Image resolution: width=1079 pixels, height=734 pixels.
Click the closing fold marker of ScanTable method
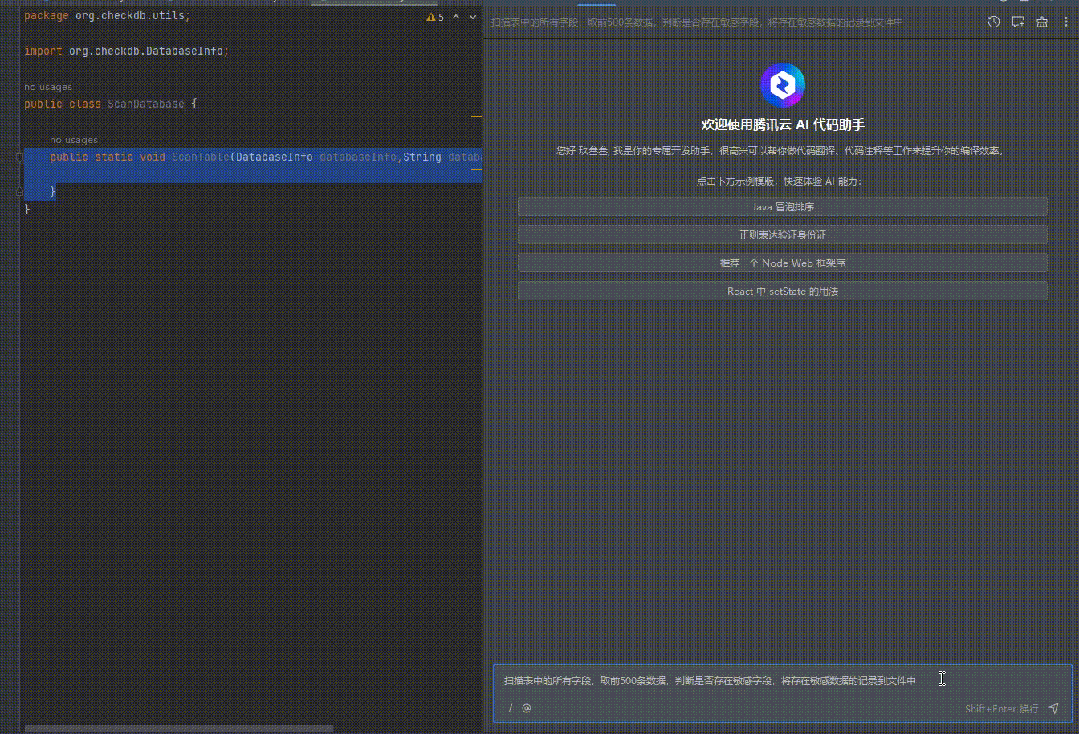click(x=19, y=192)
